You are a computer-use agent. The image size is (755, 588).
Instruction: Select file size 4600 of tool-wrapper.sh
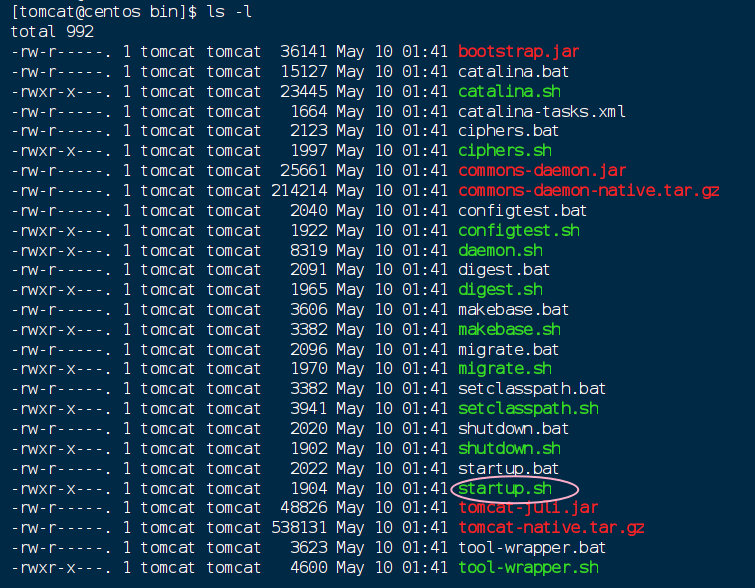click(x=308, y=568)
